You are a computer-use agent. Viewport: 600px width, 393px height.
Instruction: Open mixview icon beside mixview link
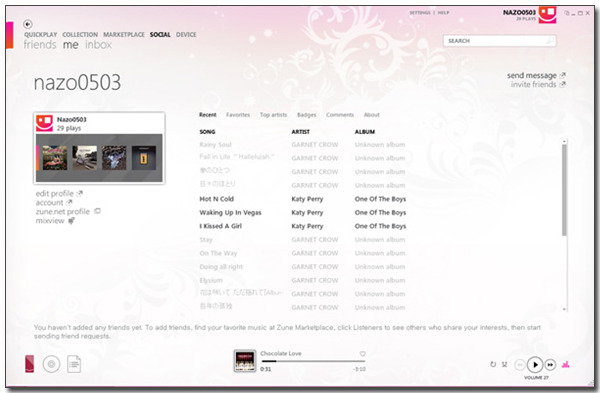[x=71, y=221]
